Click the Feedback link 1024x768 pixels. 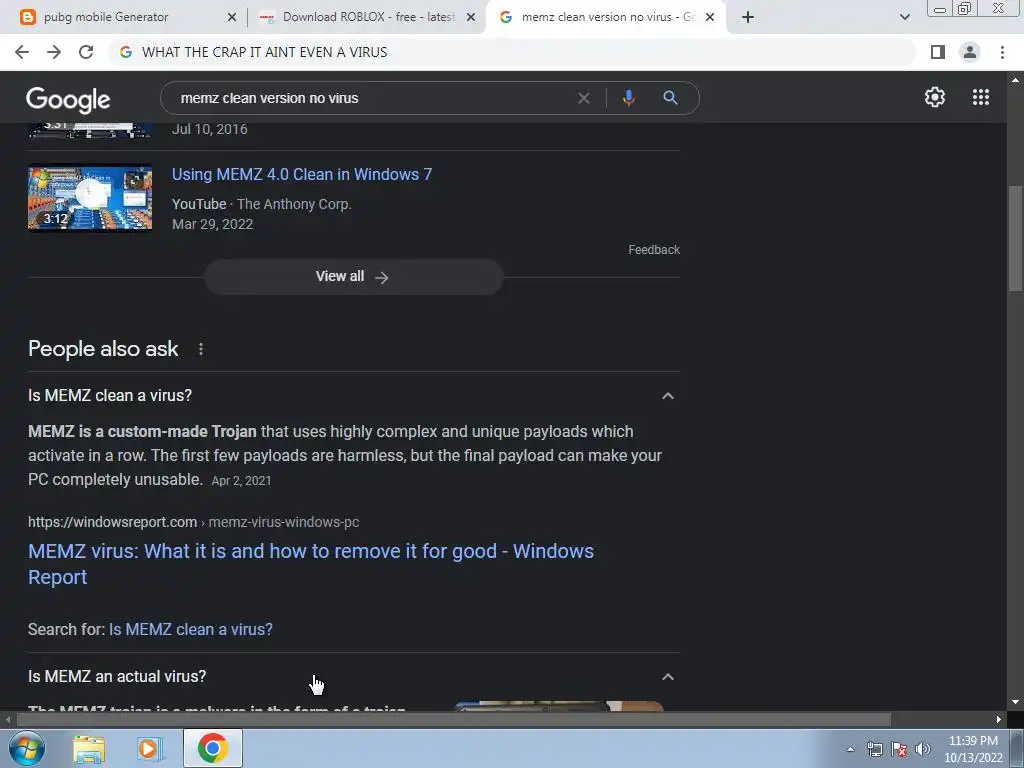[654, 249]
